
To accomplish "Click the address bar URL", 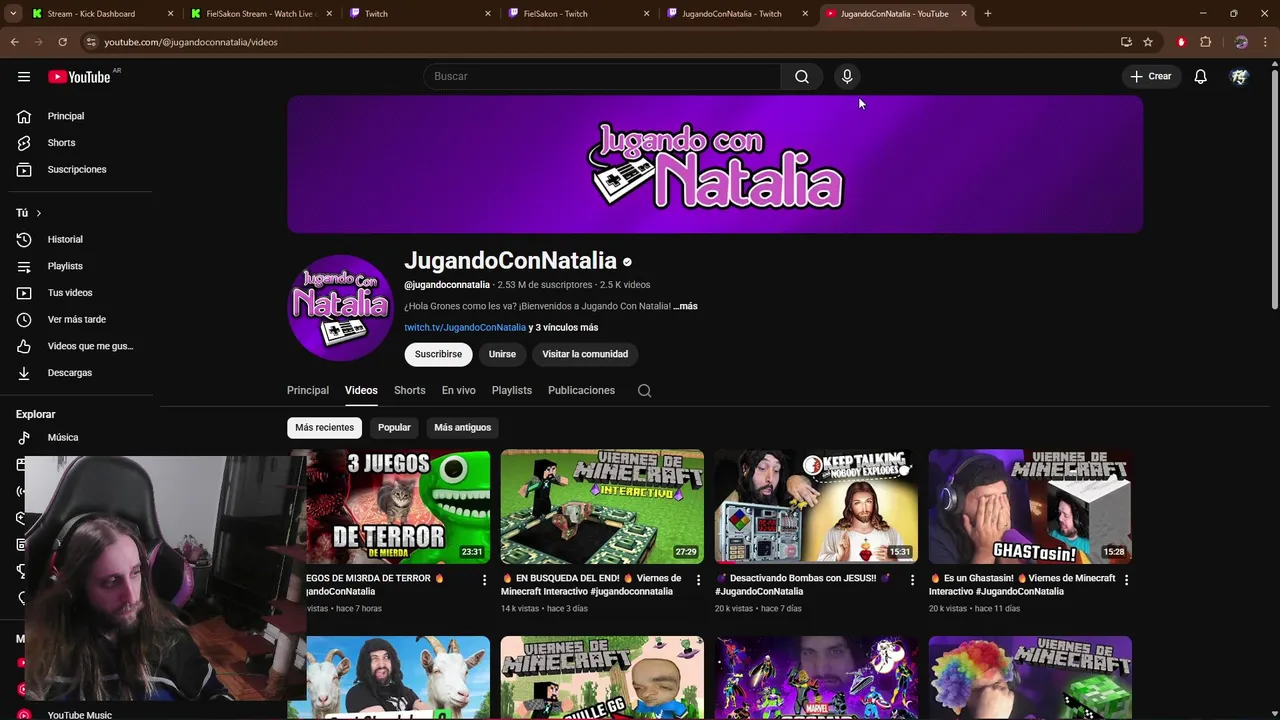I will click(x=191, y=42).
